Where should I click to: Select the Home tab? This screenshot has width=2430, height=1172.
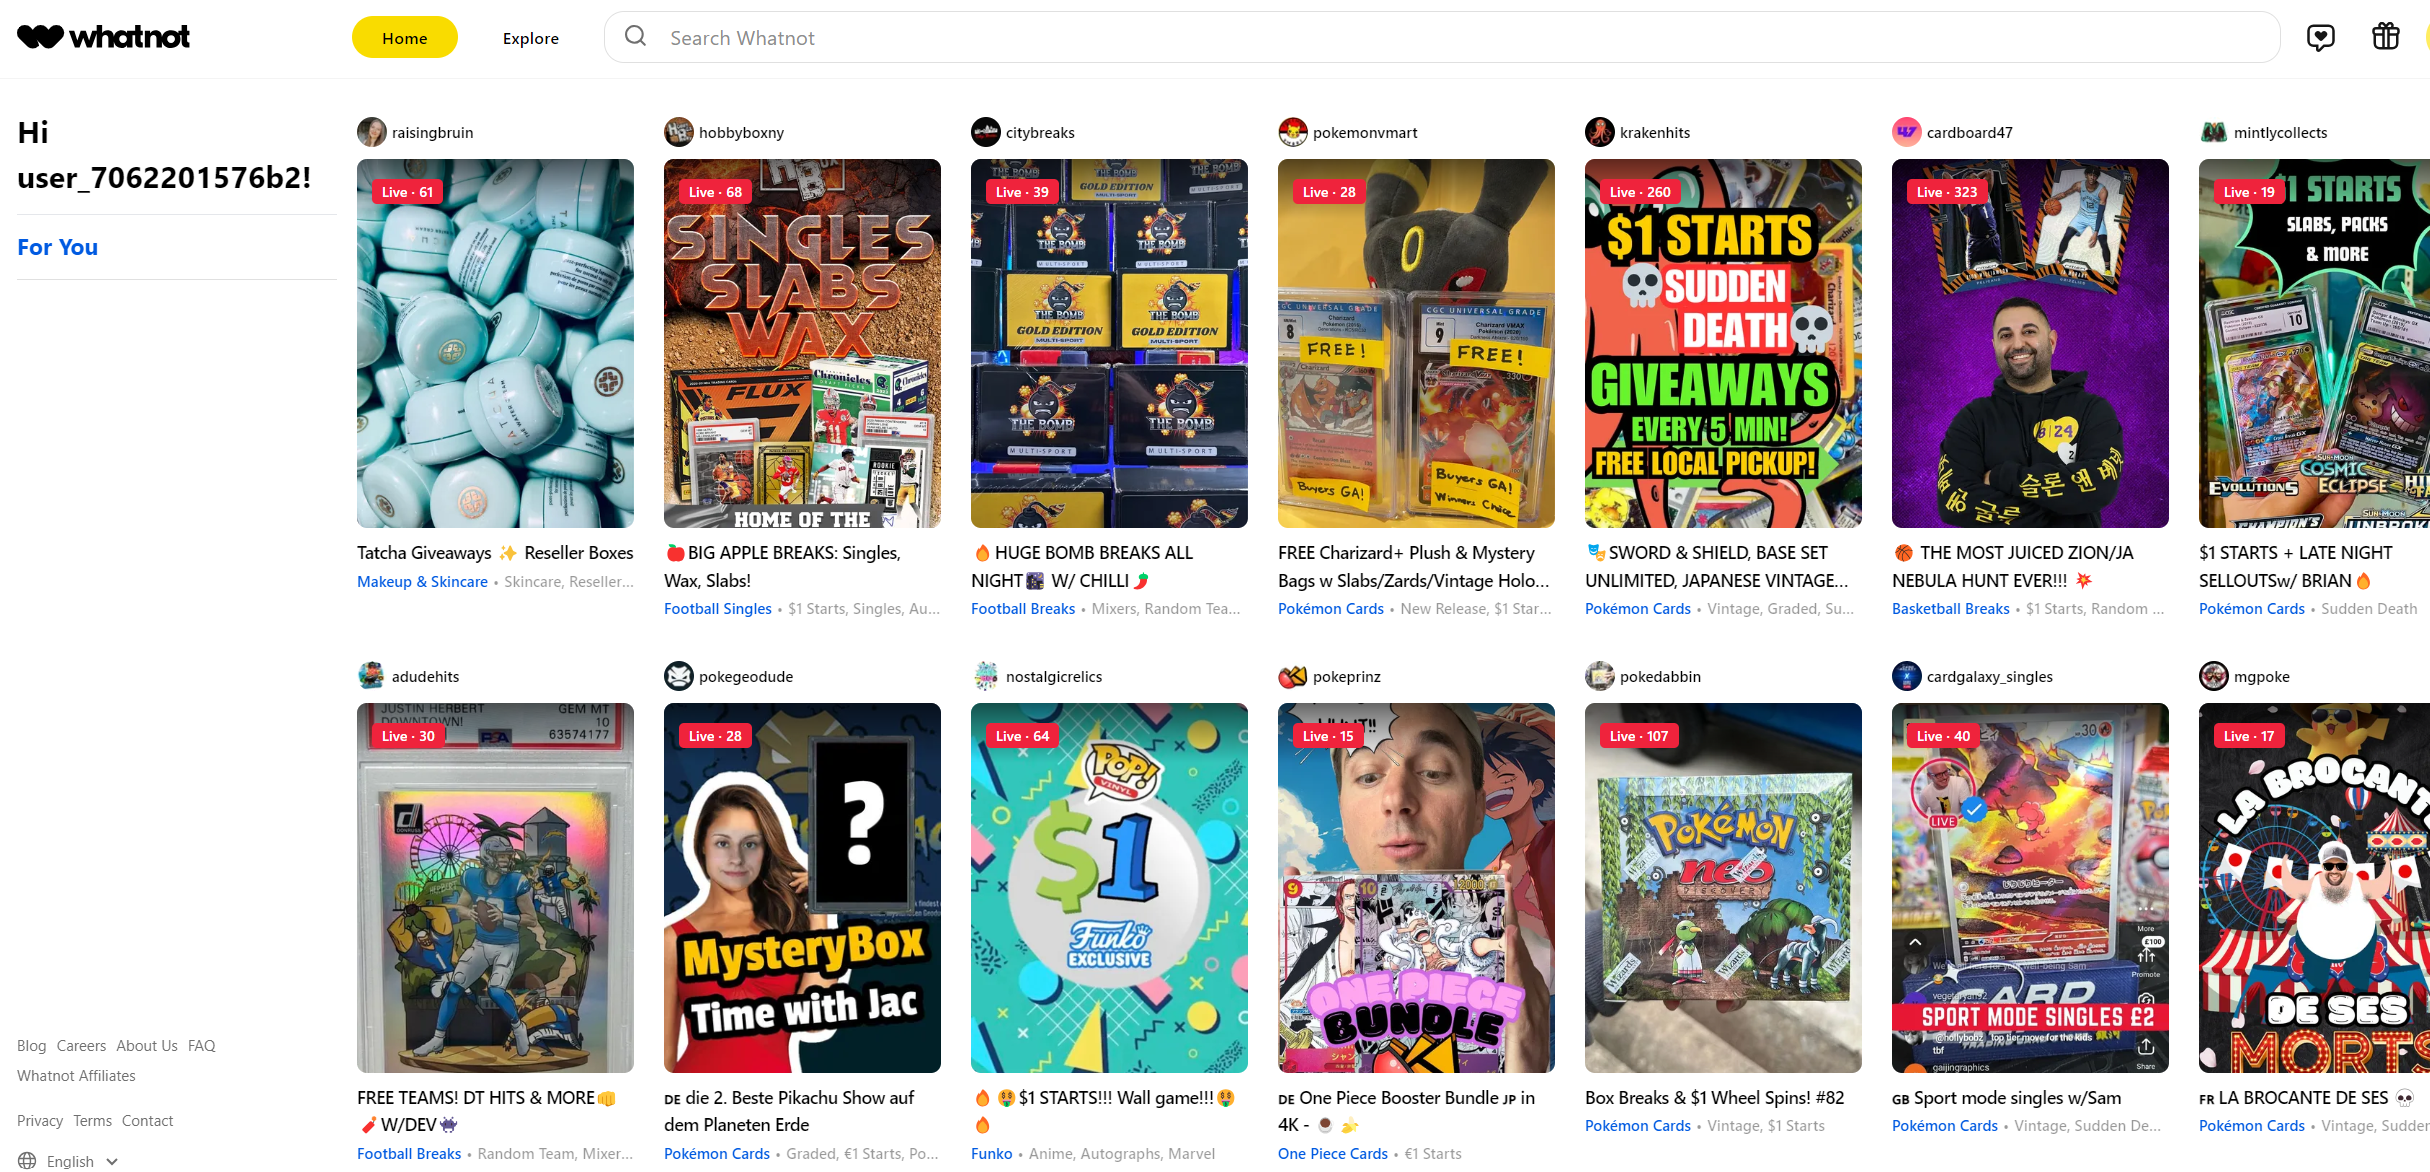[404, 38]
